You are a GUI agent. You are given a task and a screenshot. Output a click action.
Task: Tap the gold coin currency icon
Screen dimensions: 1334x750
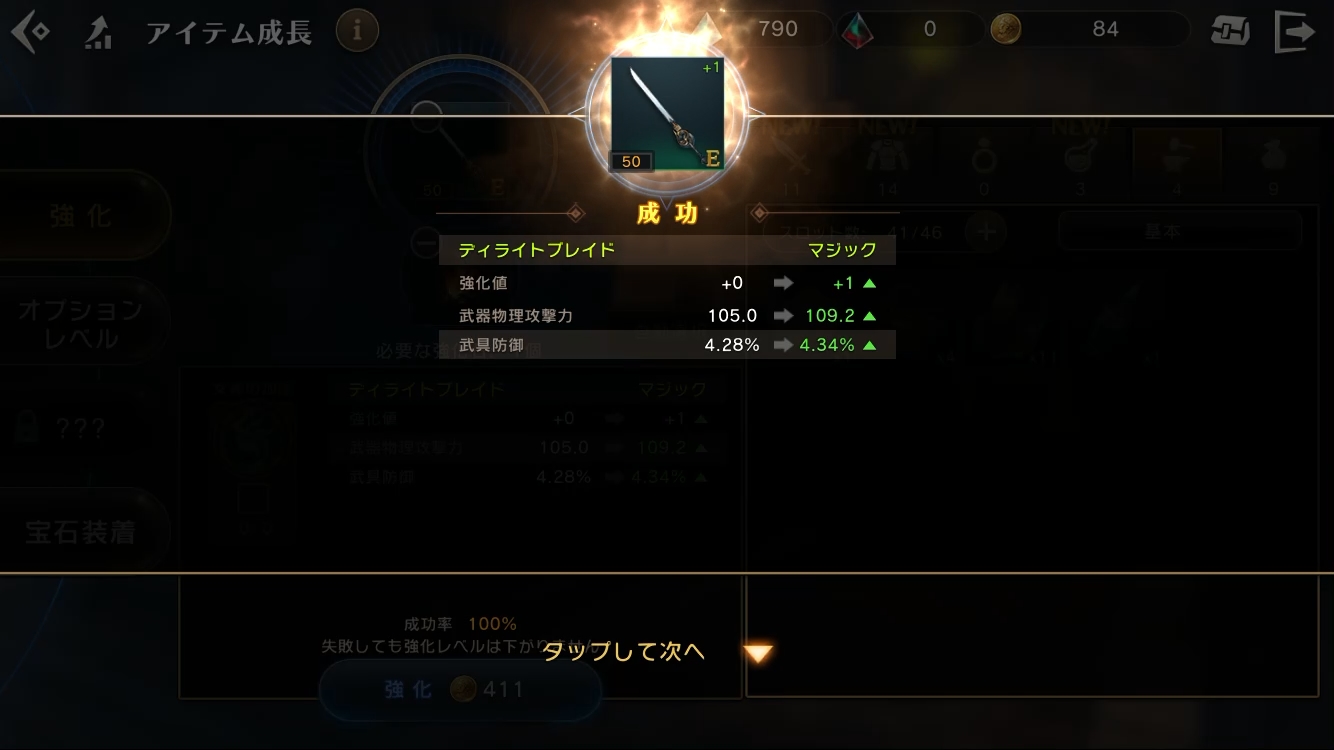(x=1005, y=29)
